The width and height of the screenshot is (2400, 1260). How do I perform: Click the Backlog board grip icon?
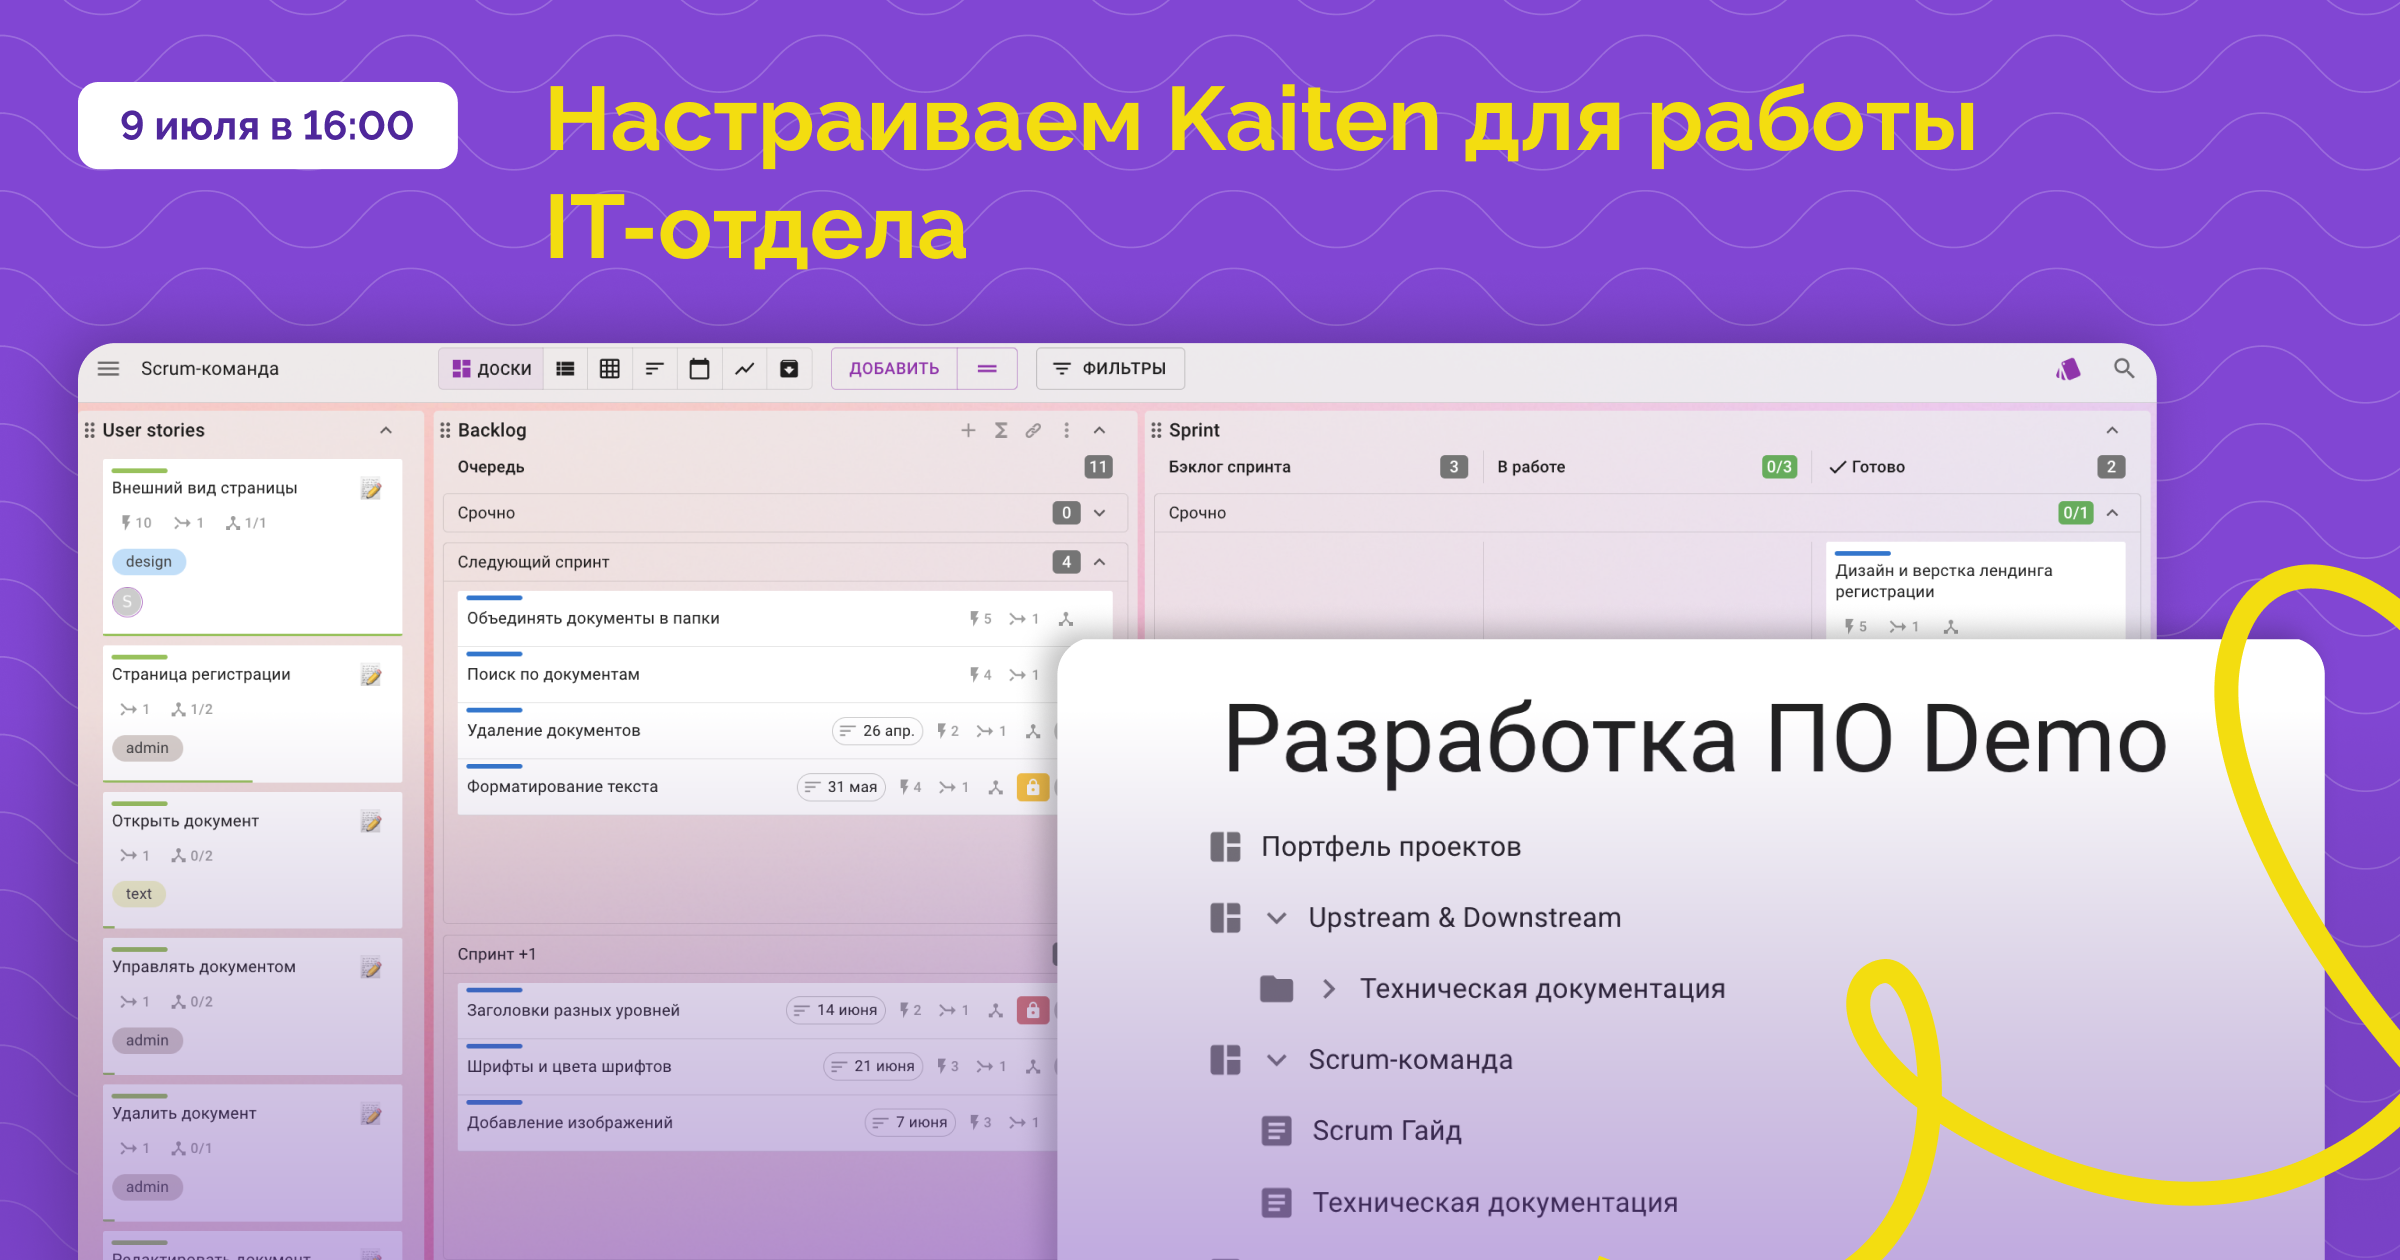[445, 430]
